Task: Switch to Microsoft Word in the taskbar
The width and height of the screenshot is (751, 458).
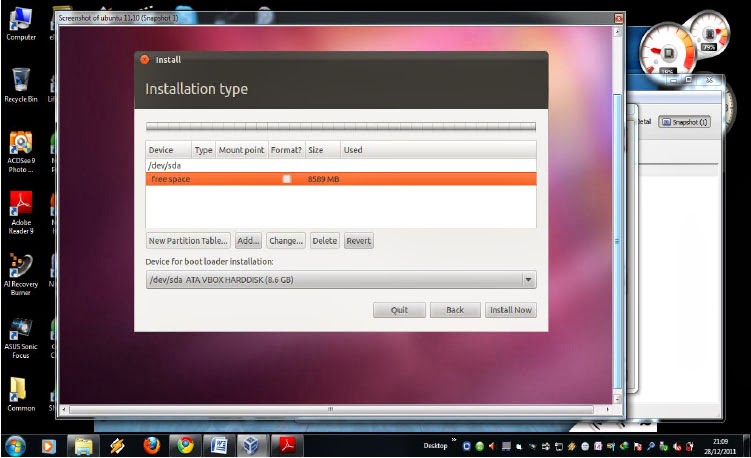Action: [x=219, y=446]
